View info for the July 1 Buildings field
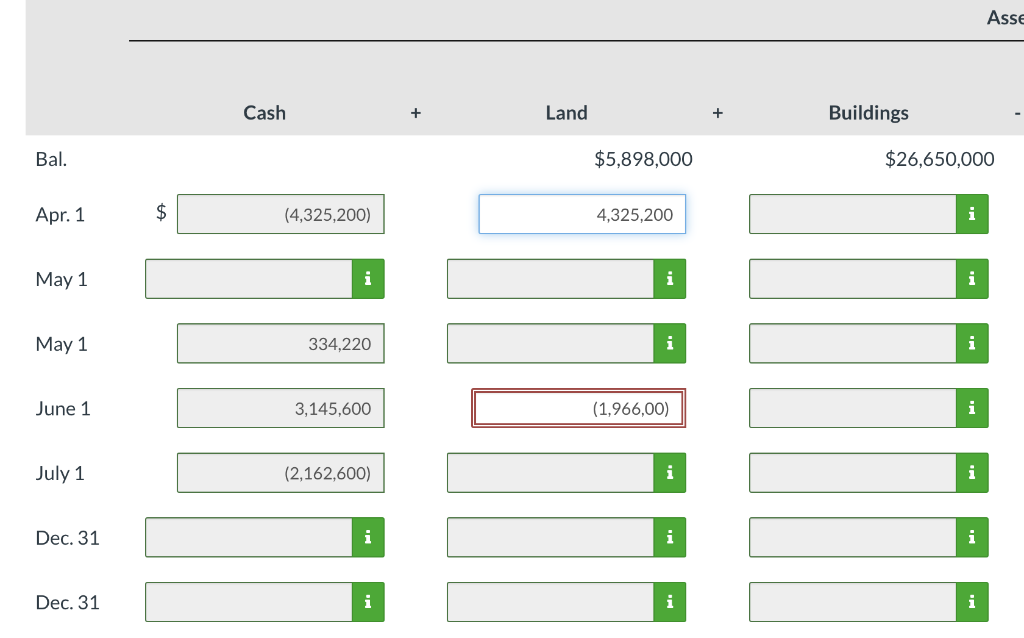This screenshot has height=638, width=1024. (971, 472)
